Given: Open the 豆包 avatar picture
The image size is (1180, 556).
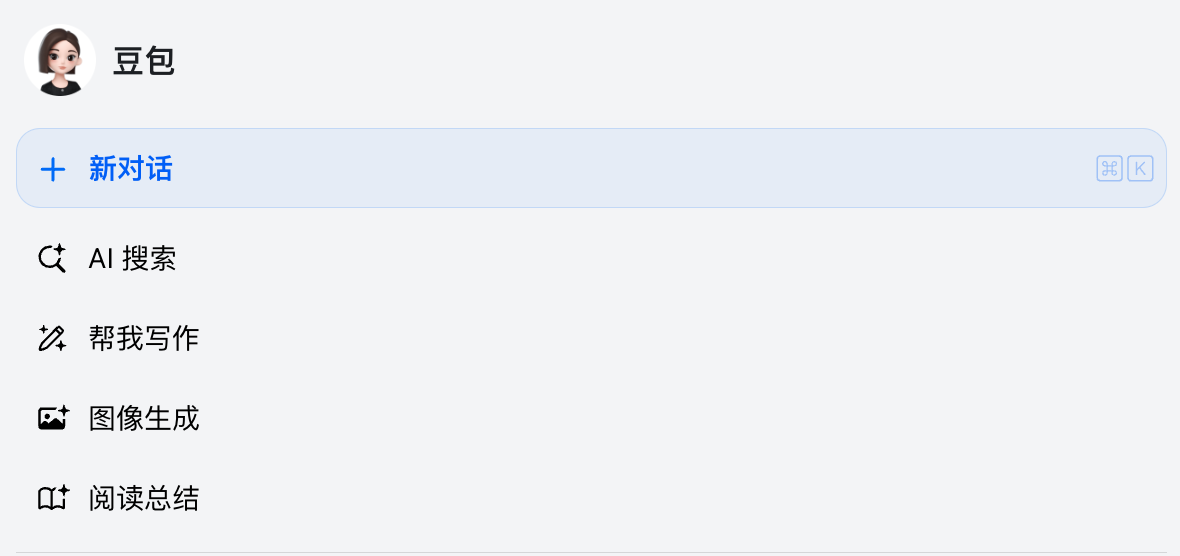Looking at the screenshot, I should (x=60, y=60).
